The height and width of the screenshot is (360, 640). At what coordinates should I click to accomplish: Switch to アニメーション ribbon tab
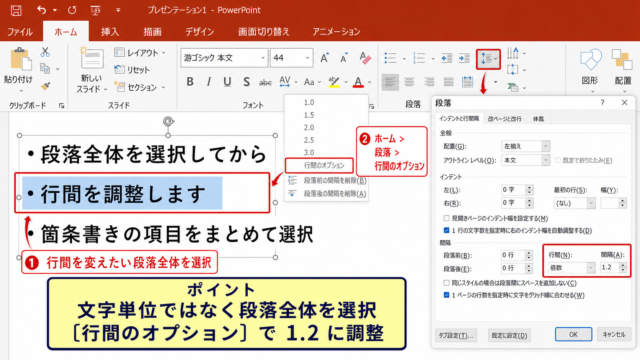point(336,31)
